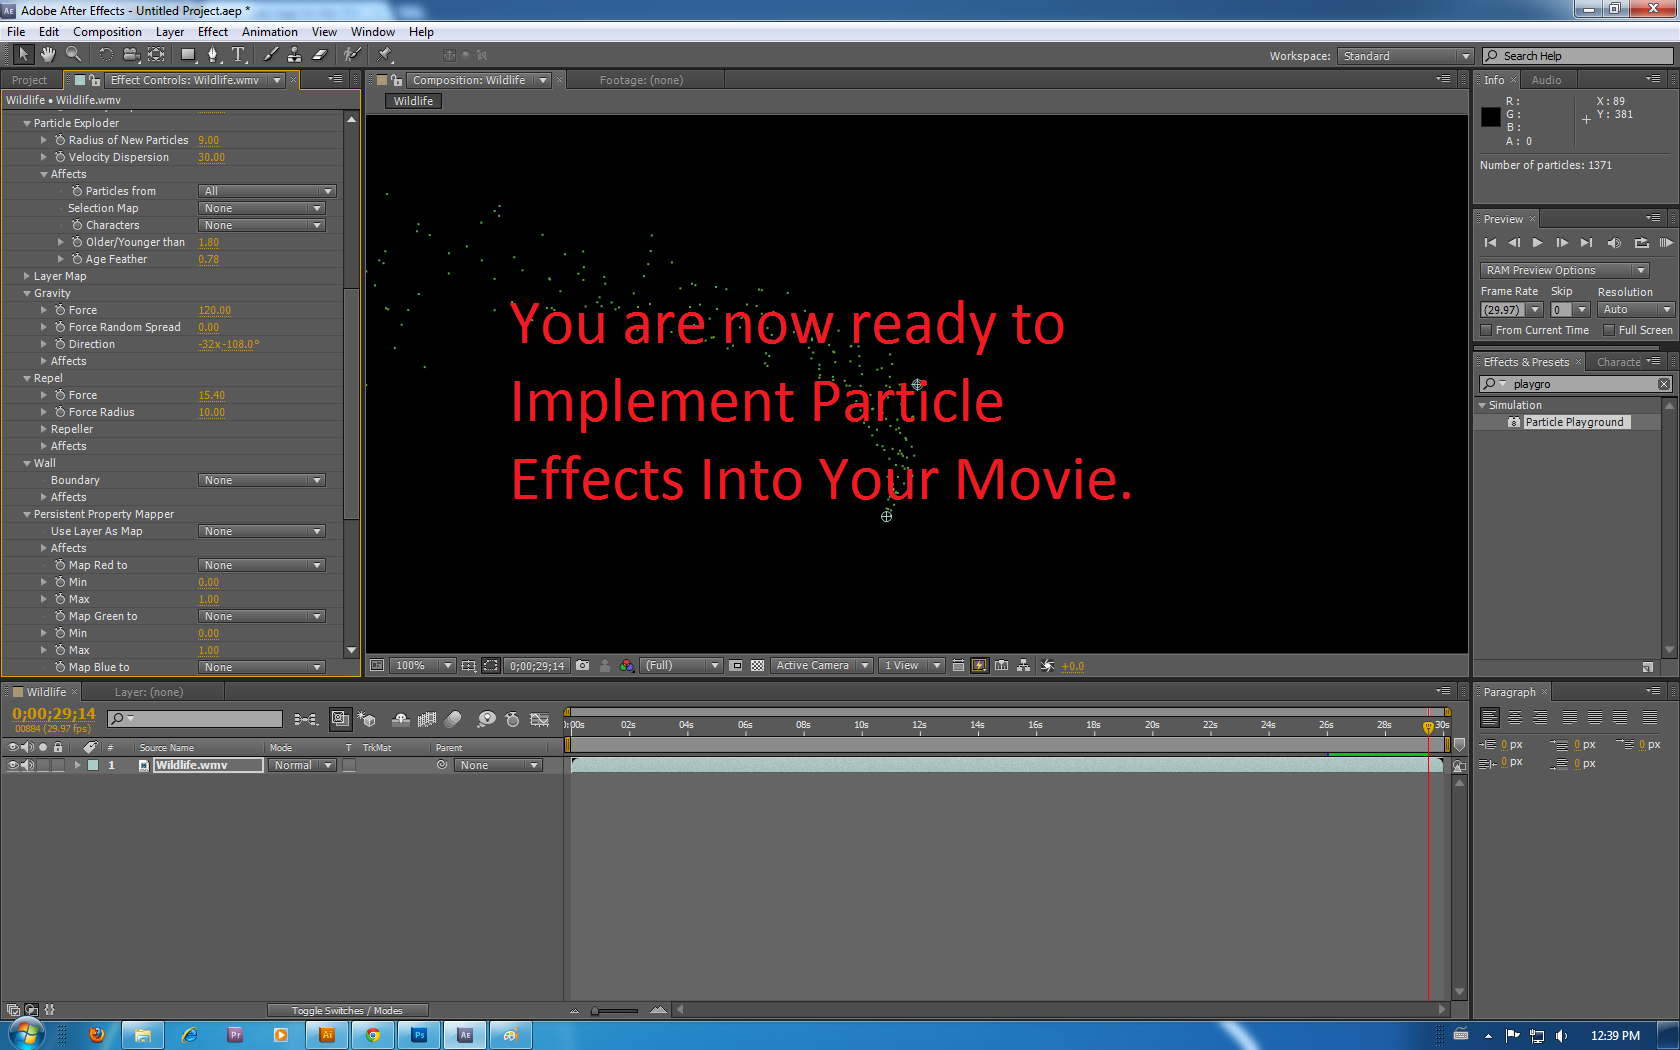The height and width of the screenshot is (1050, 1680).
Task: Enable the From Current Time checkbox
Action: tap(1486, 330)
